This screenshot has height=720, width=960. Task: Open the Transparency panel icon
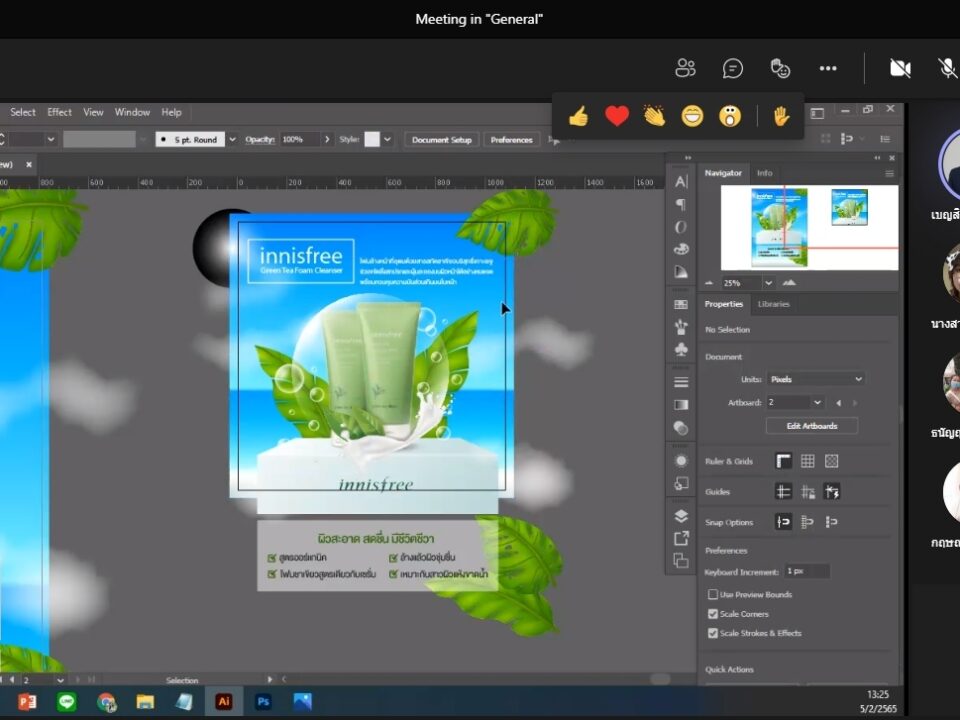coord(681,427)
